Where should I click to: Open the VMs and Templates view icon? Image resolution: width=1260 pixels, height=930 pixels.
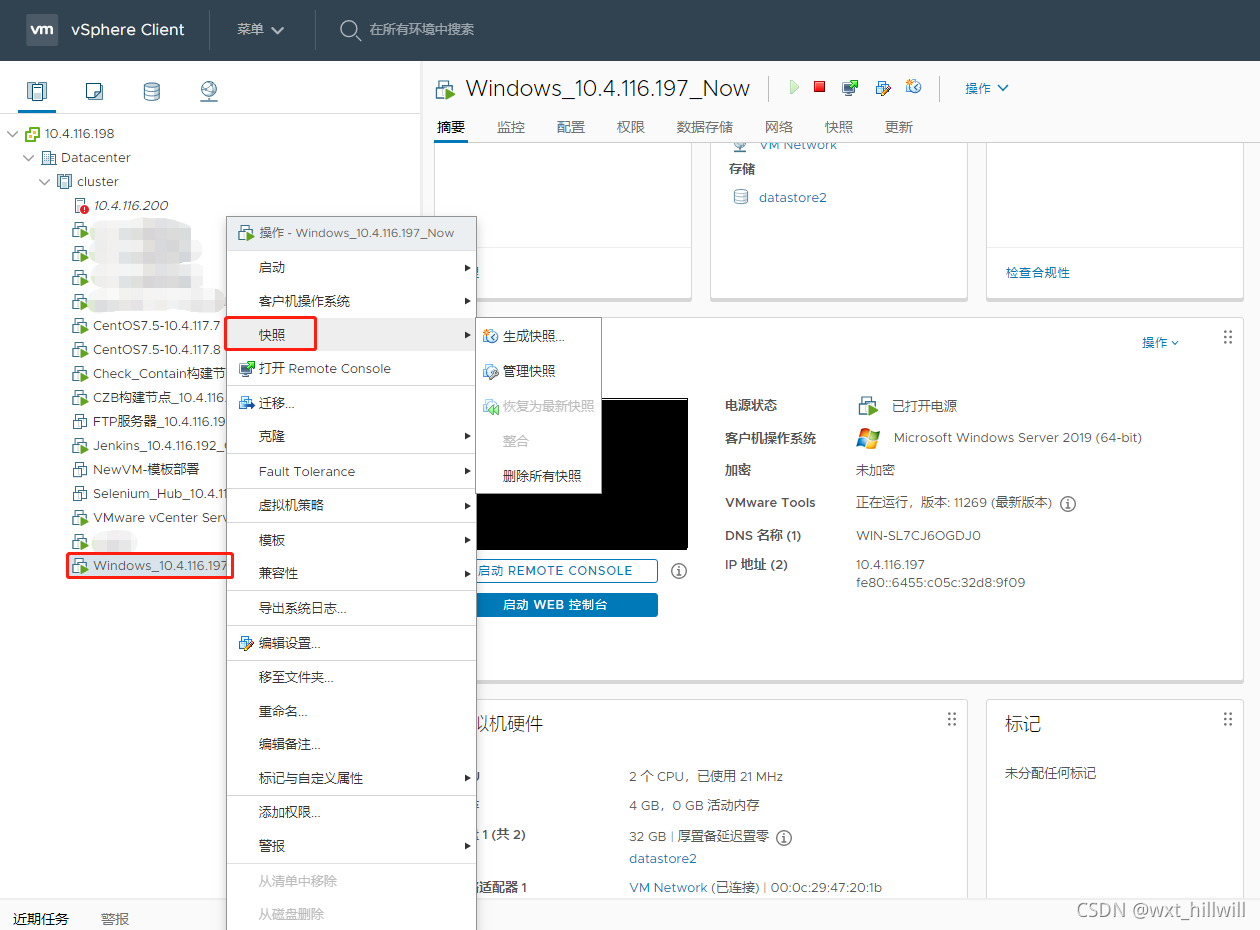94,91
